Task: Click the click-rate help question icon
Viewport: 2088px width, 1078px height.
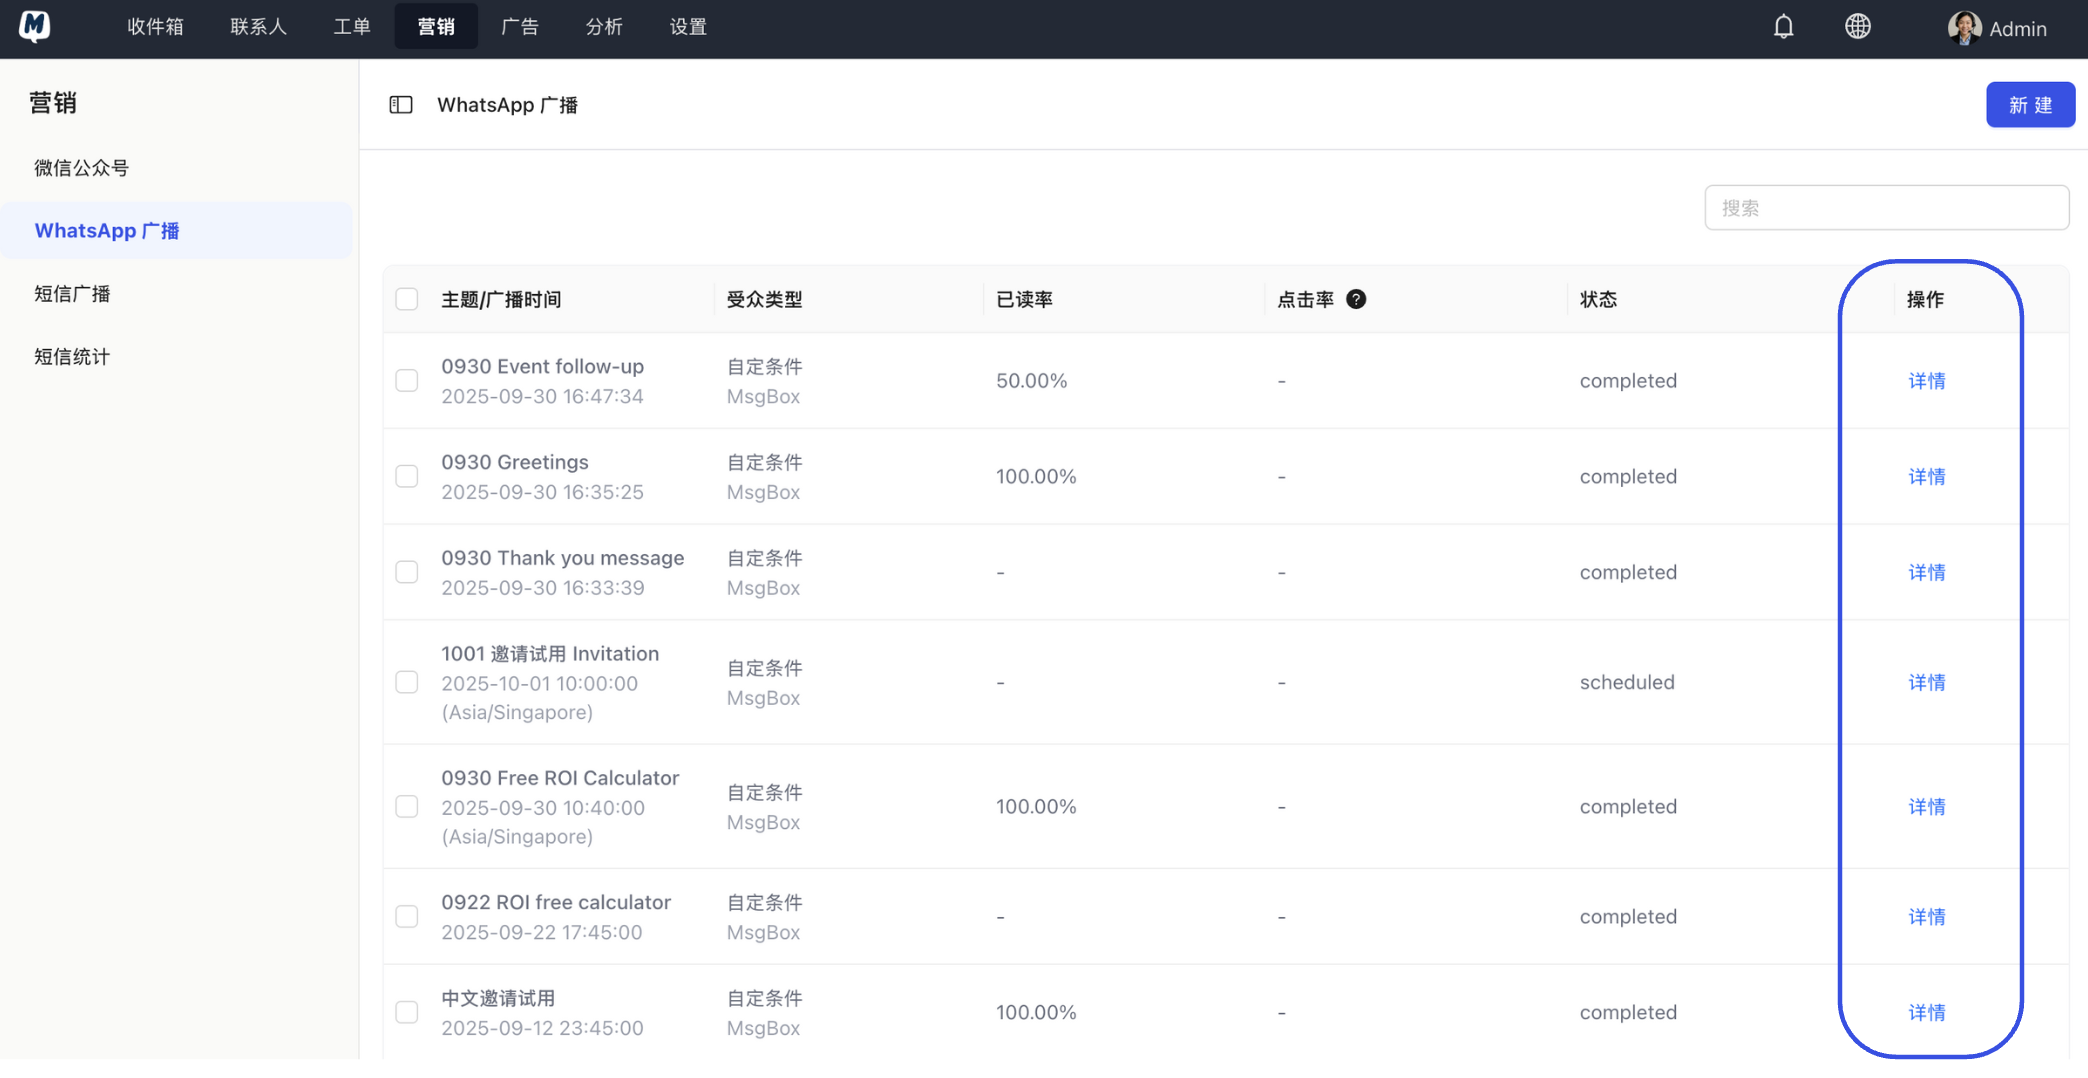Action: [1356, 299]
